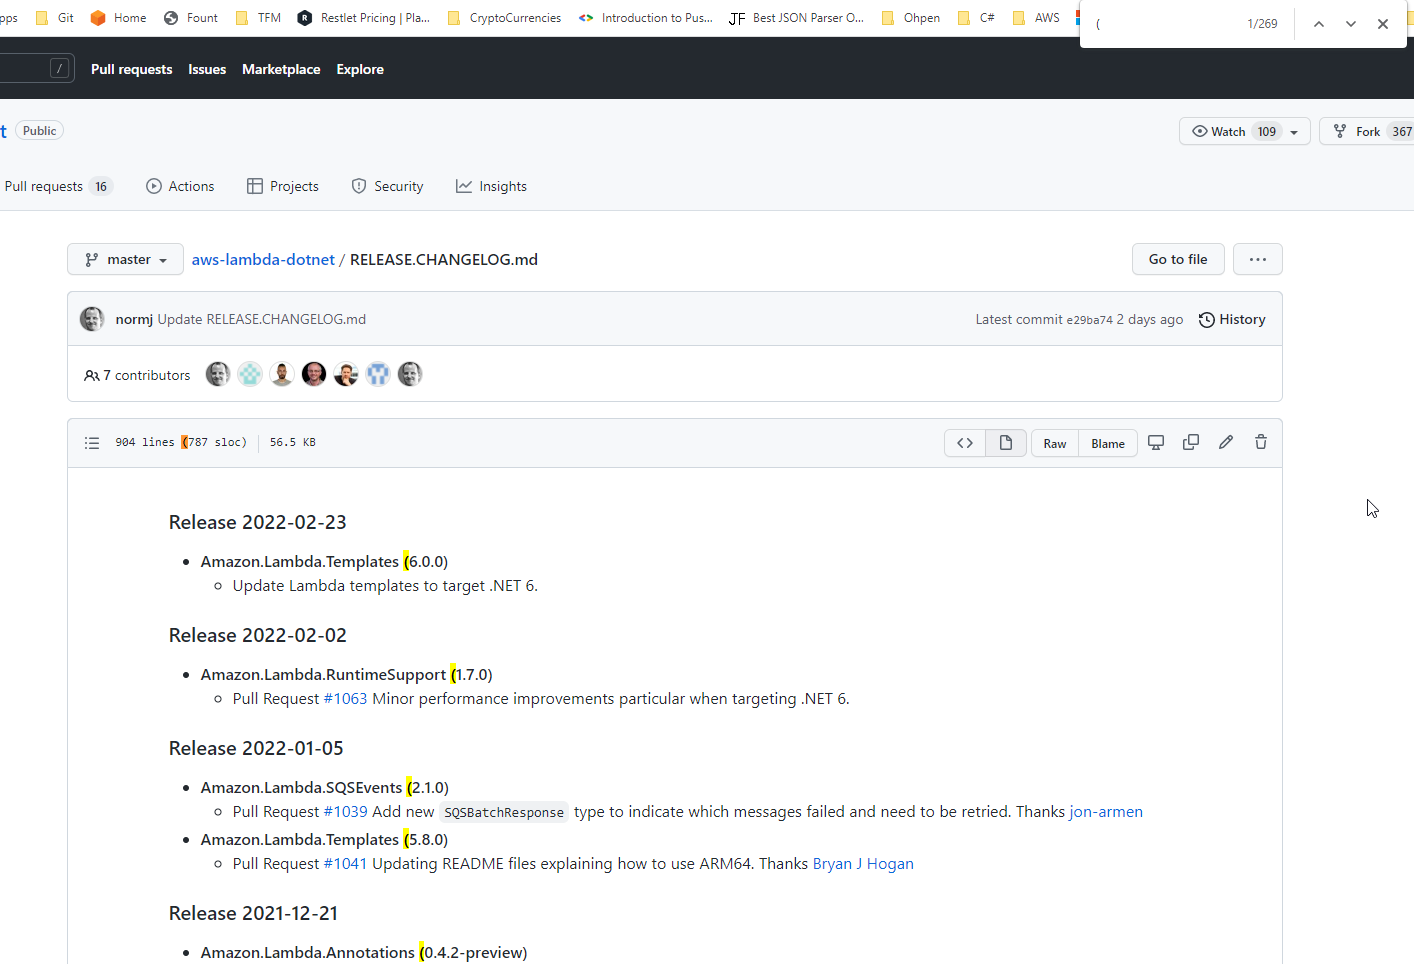Switch to the Blame view
This screenshot has height=964, width=1414.
[1107, 443]
